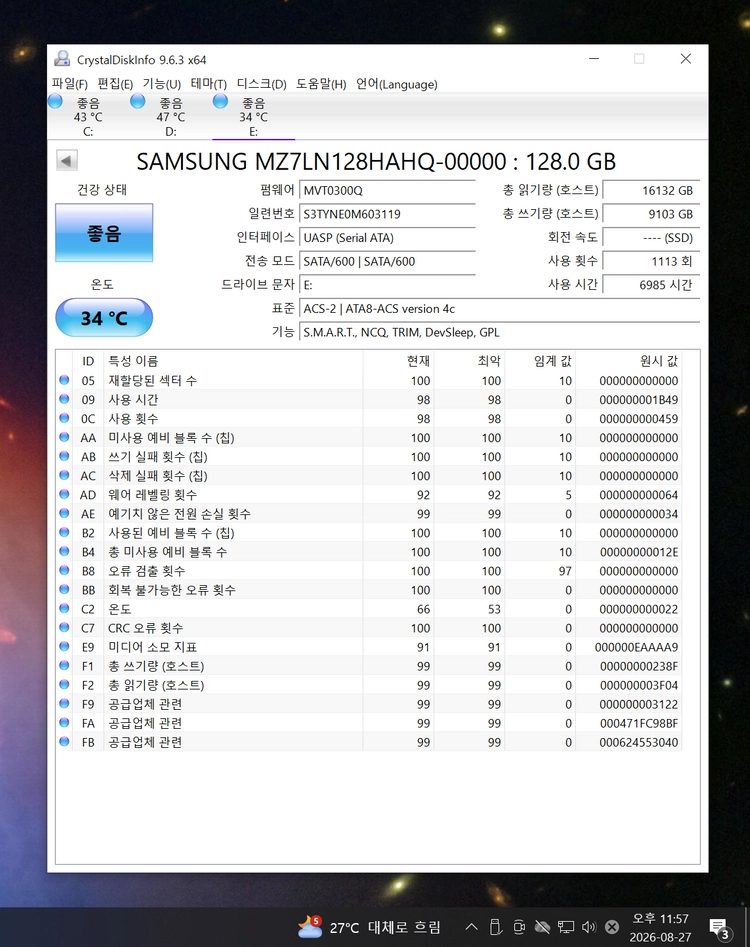The height and width of the screenshot is (947, 750).
Task: Click the 34 °C temperature button
Action: [104, 317]
